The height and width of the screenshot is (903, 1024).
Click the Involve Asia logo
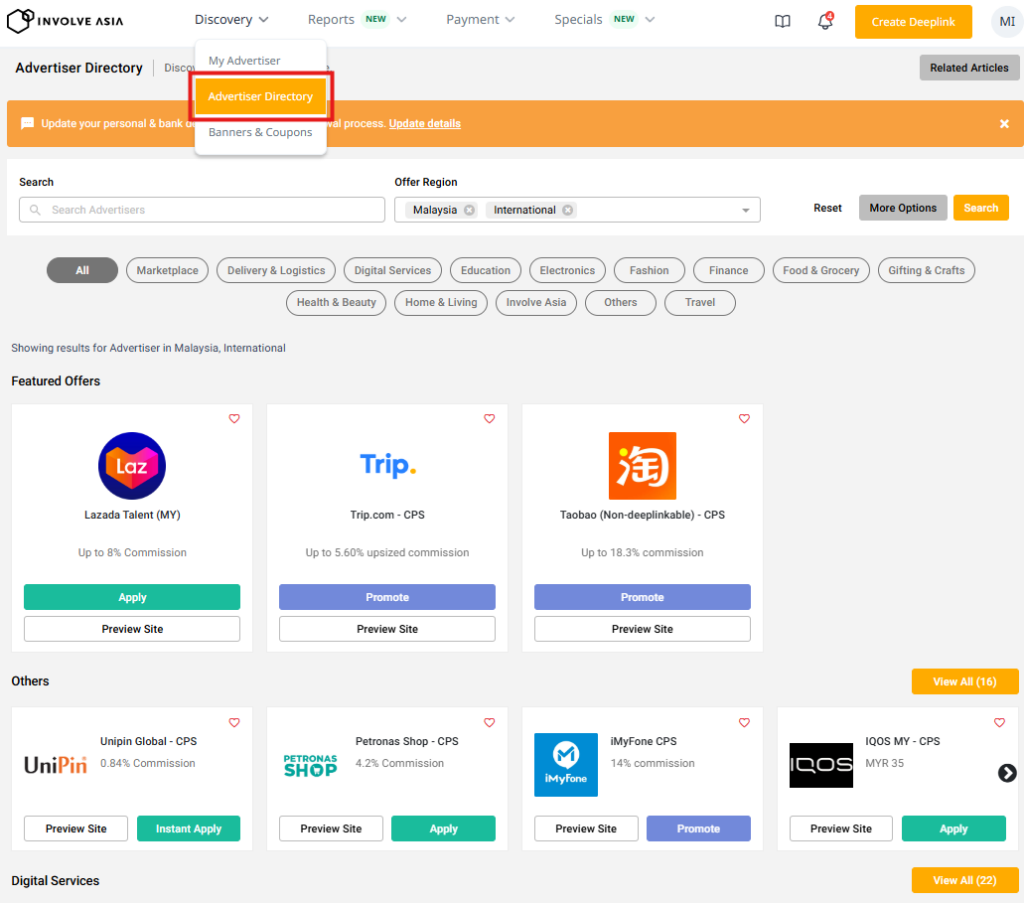point(66,20)
